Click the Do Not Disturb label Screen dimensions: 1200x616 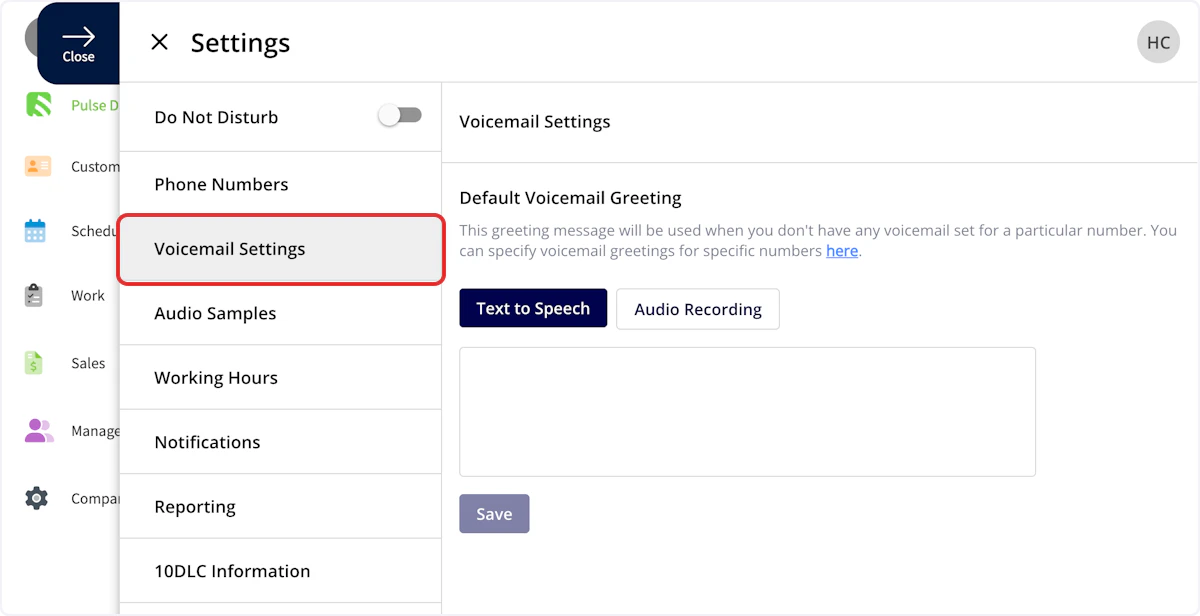click(x=216, y=117)
